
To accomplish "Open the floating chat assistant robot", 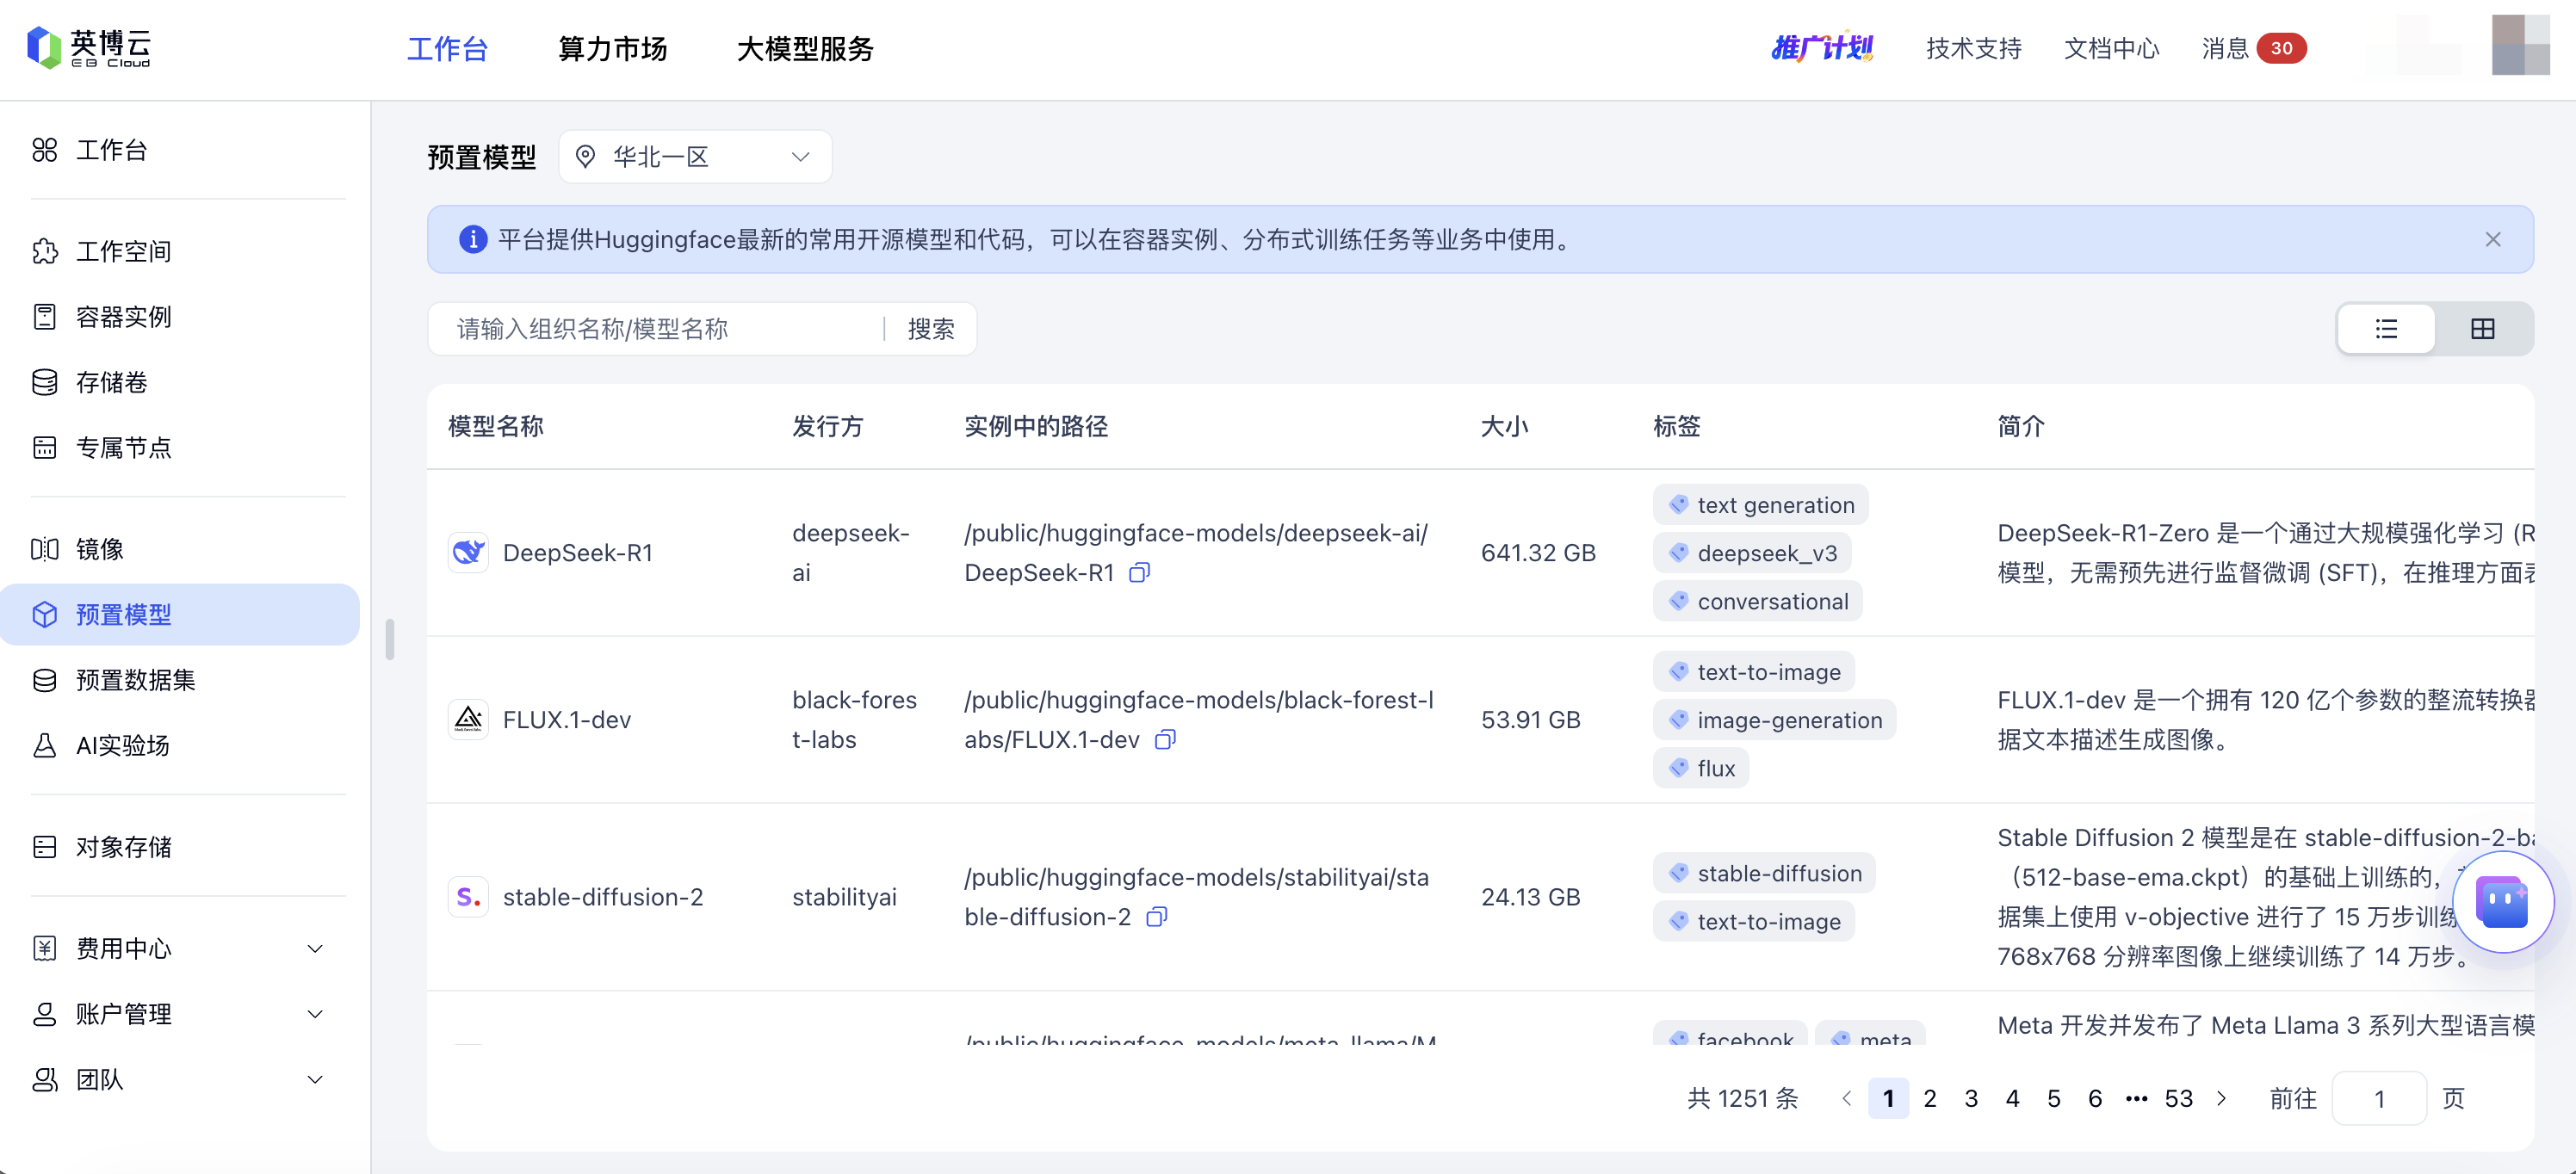I will click(2502, 903).
